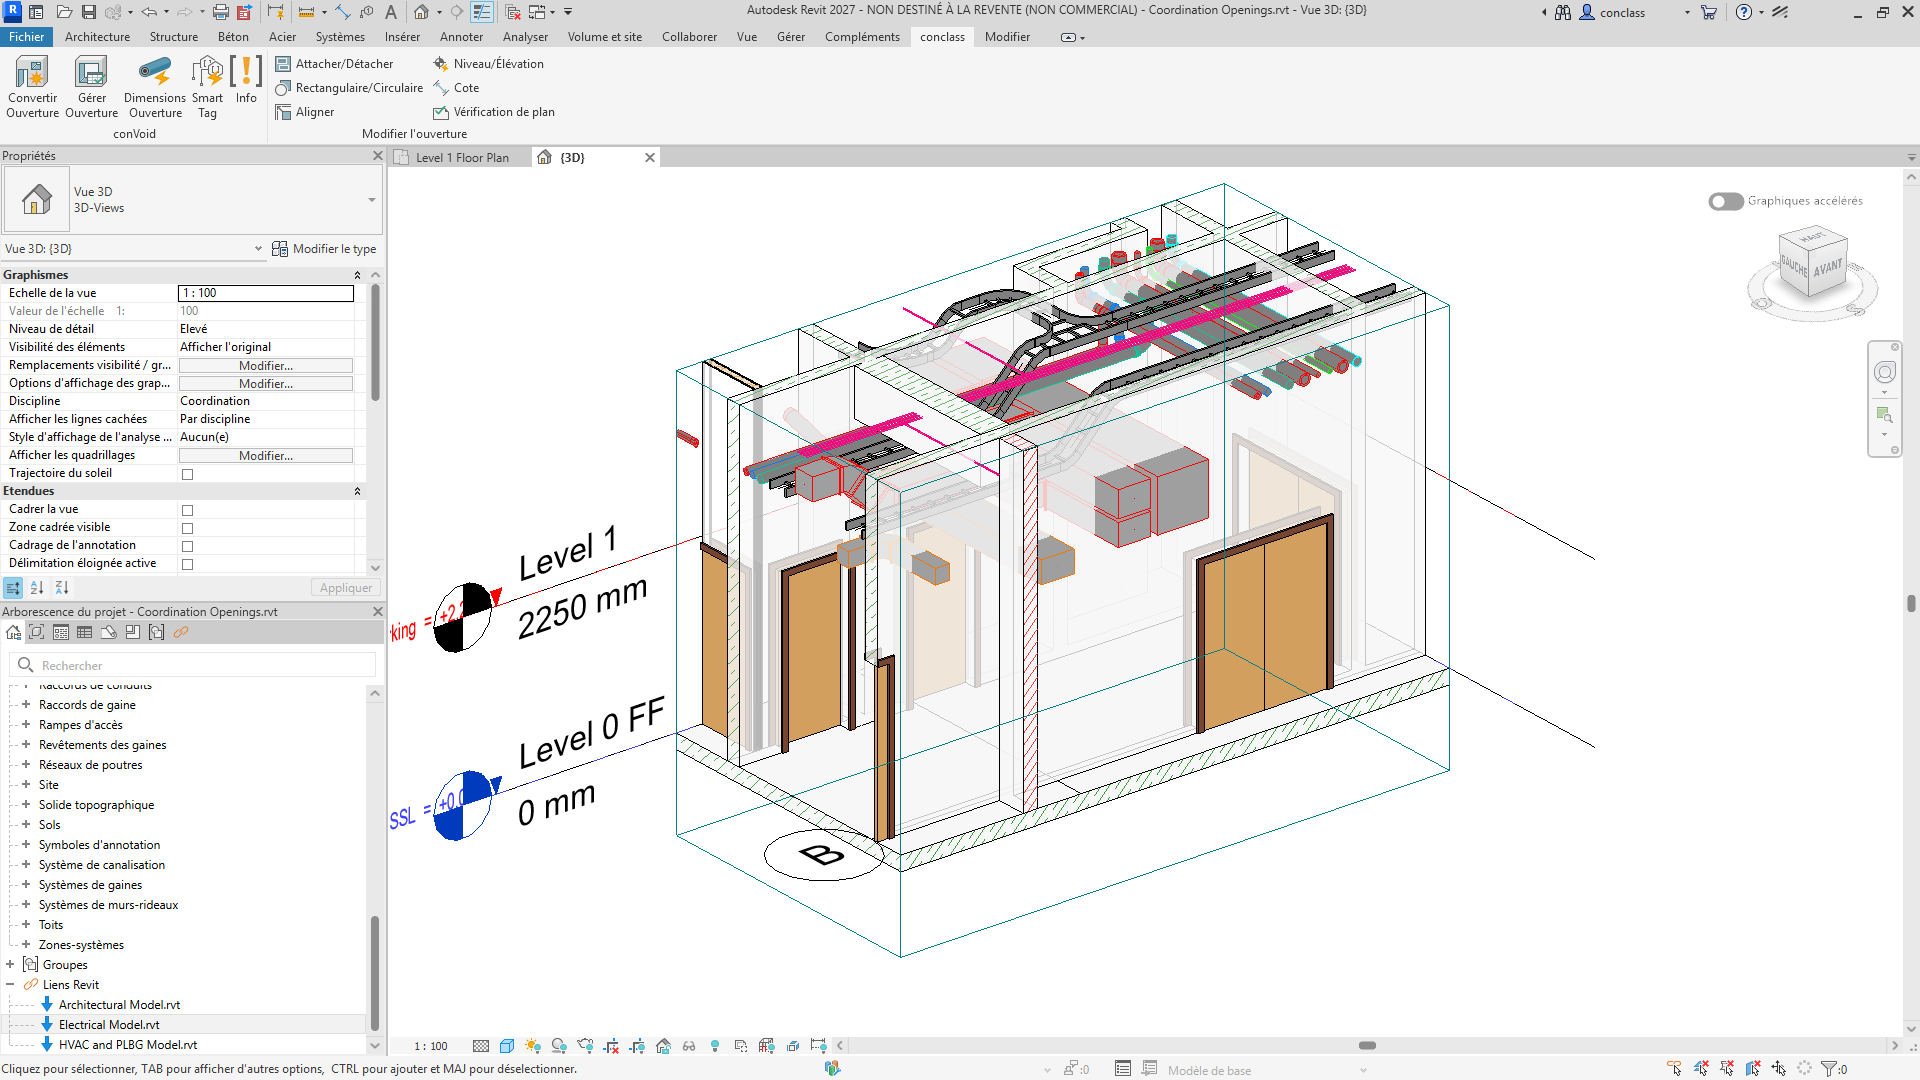Collapse Etendues section
Screen dimensions: 1920x1080
(x=357, y=491)
